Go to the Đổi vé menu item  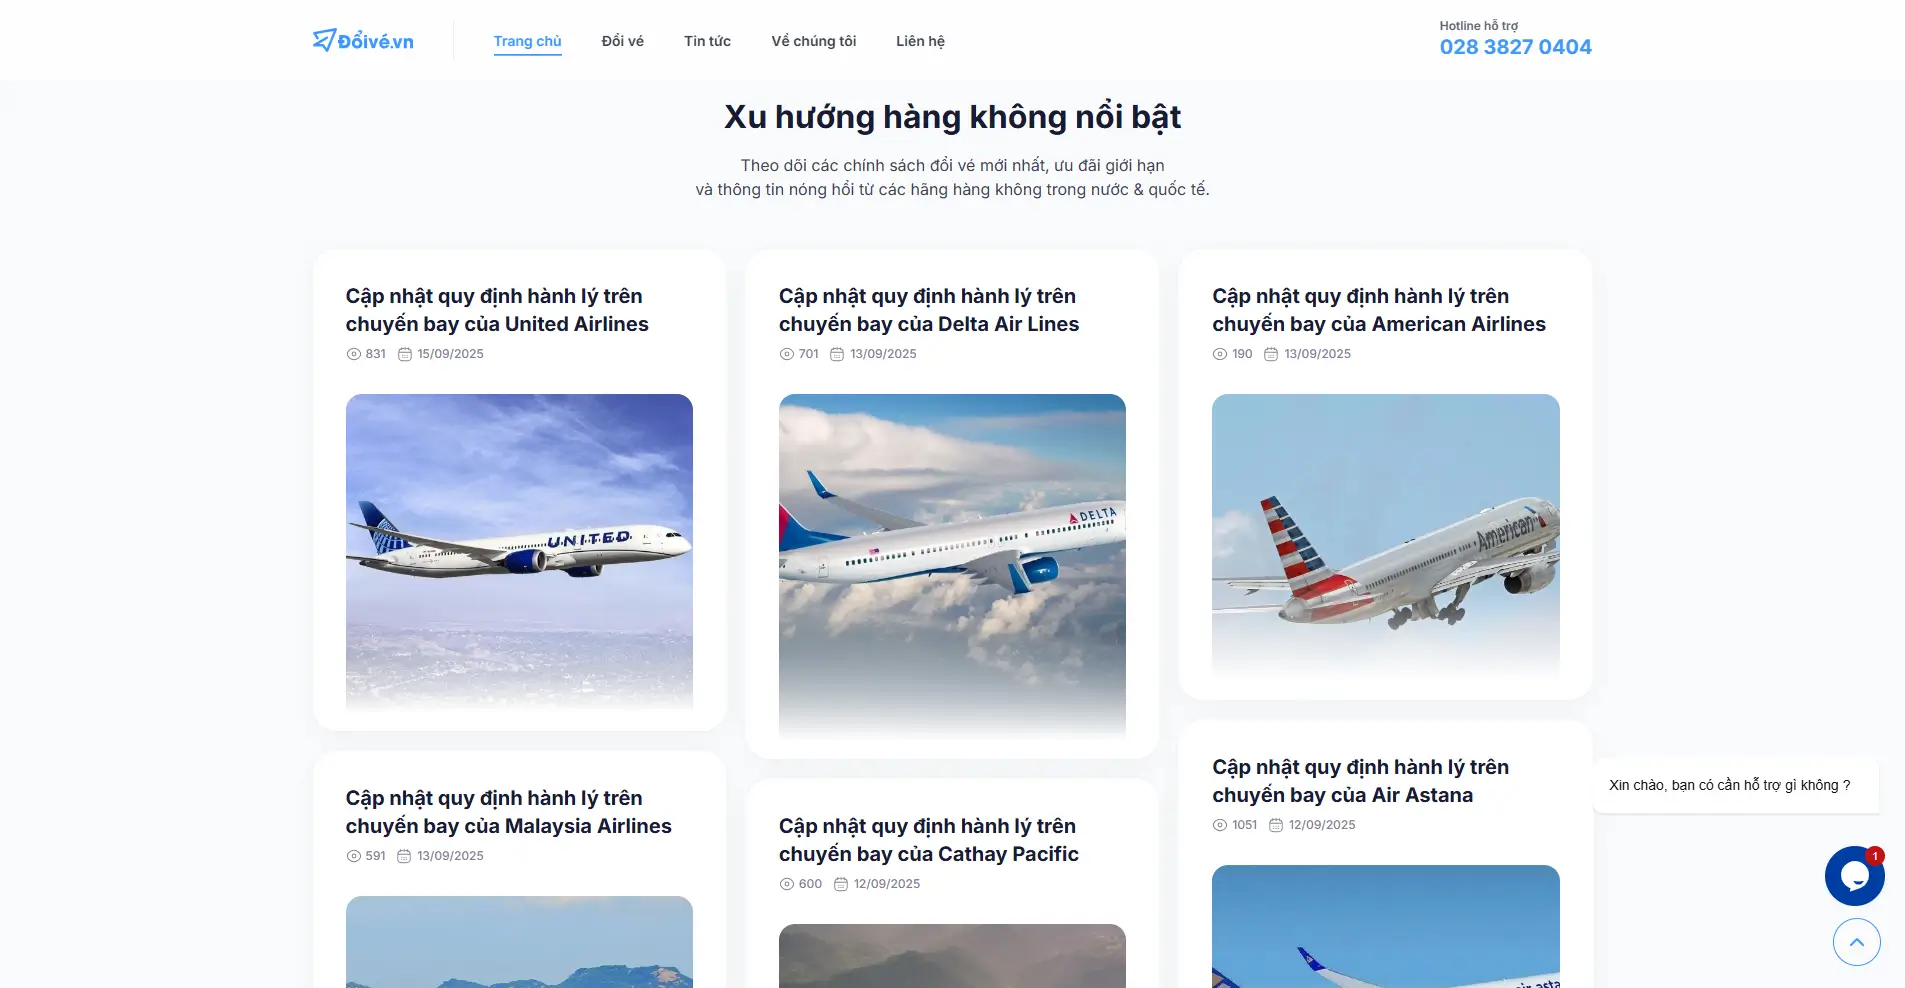[622, 41]
